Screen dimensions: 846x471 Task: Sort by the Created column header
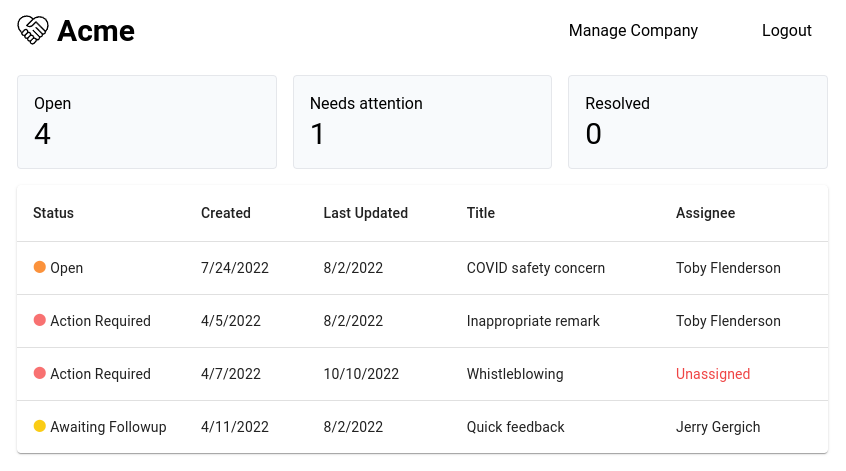click(225, 213)
